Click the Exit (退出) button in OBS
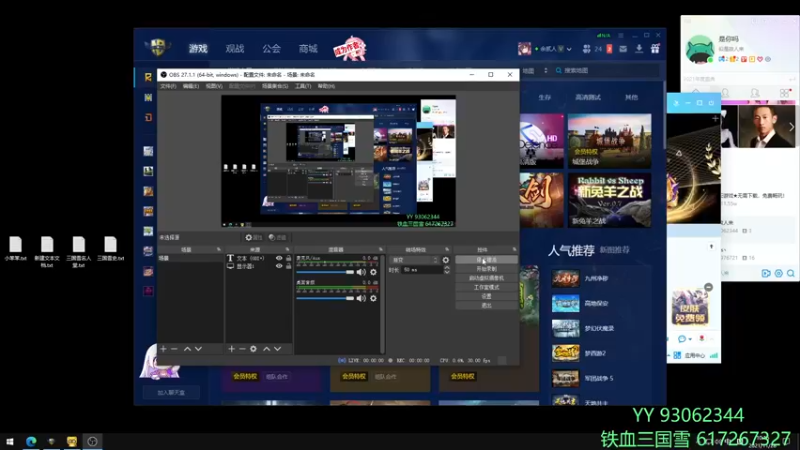The image size is (800, 450). 486,306
